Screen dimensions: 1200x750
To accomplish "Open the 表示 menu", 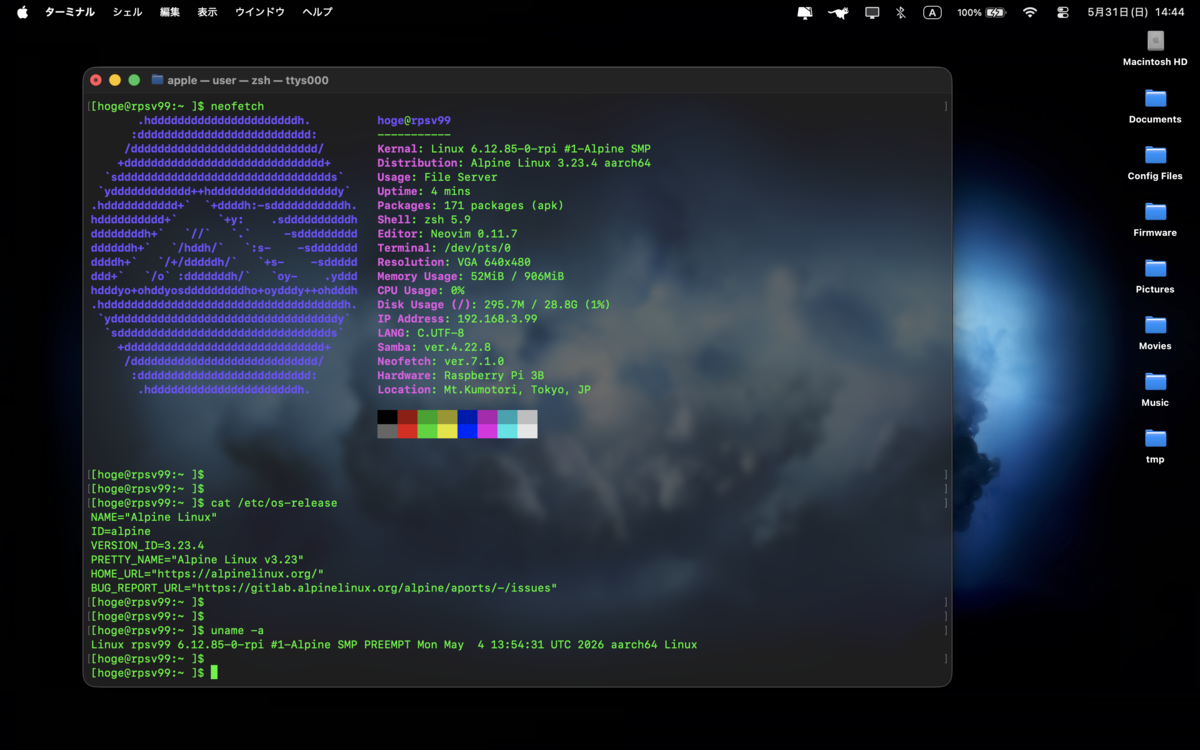I will [207, 12].
